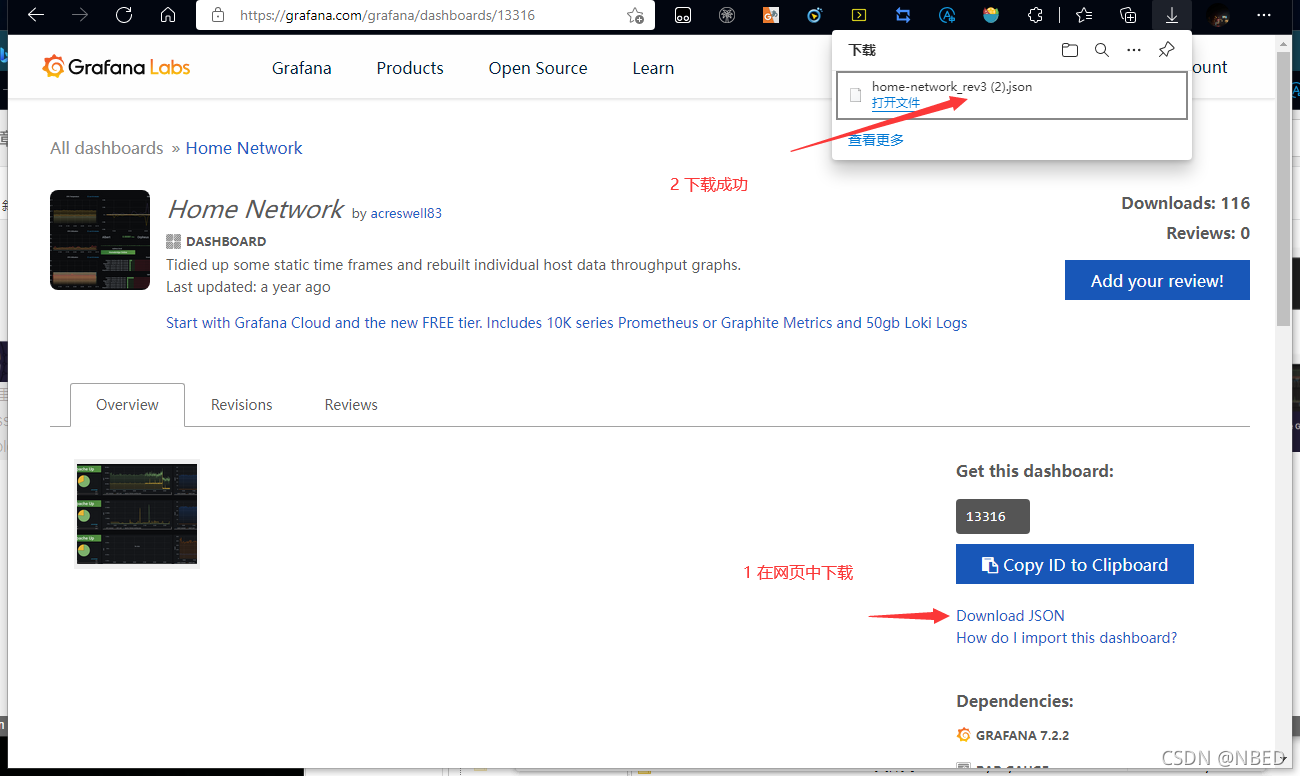
Task: Add page to favorites with star-plus icon
Action: [x=635, y=15]
